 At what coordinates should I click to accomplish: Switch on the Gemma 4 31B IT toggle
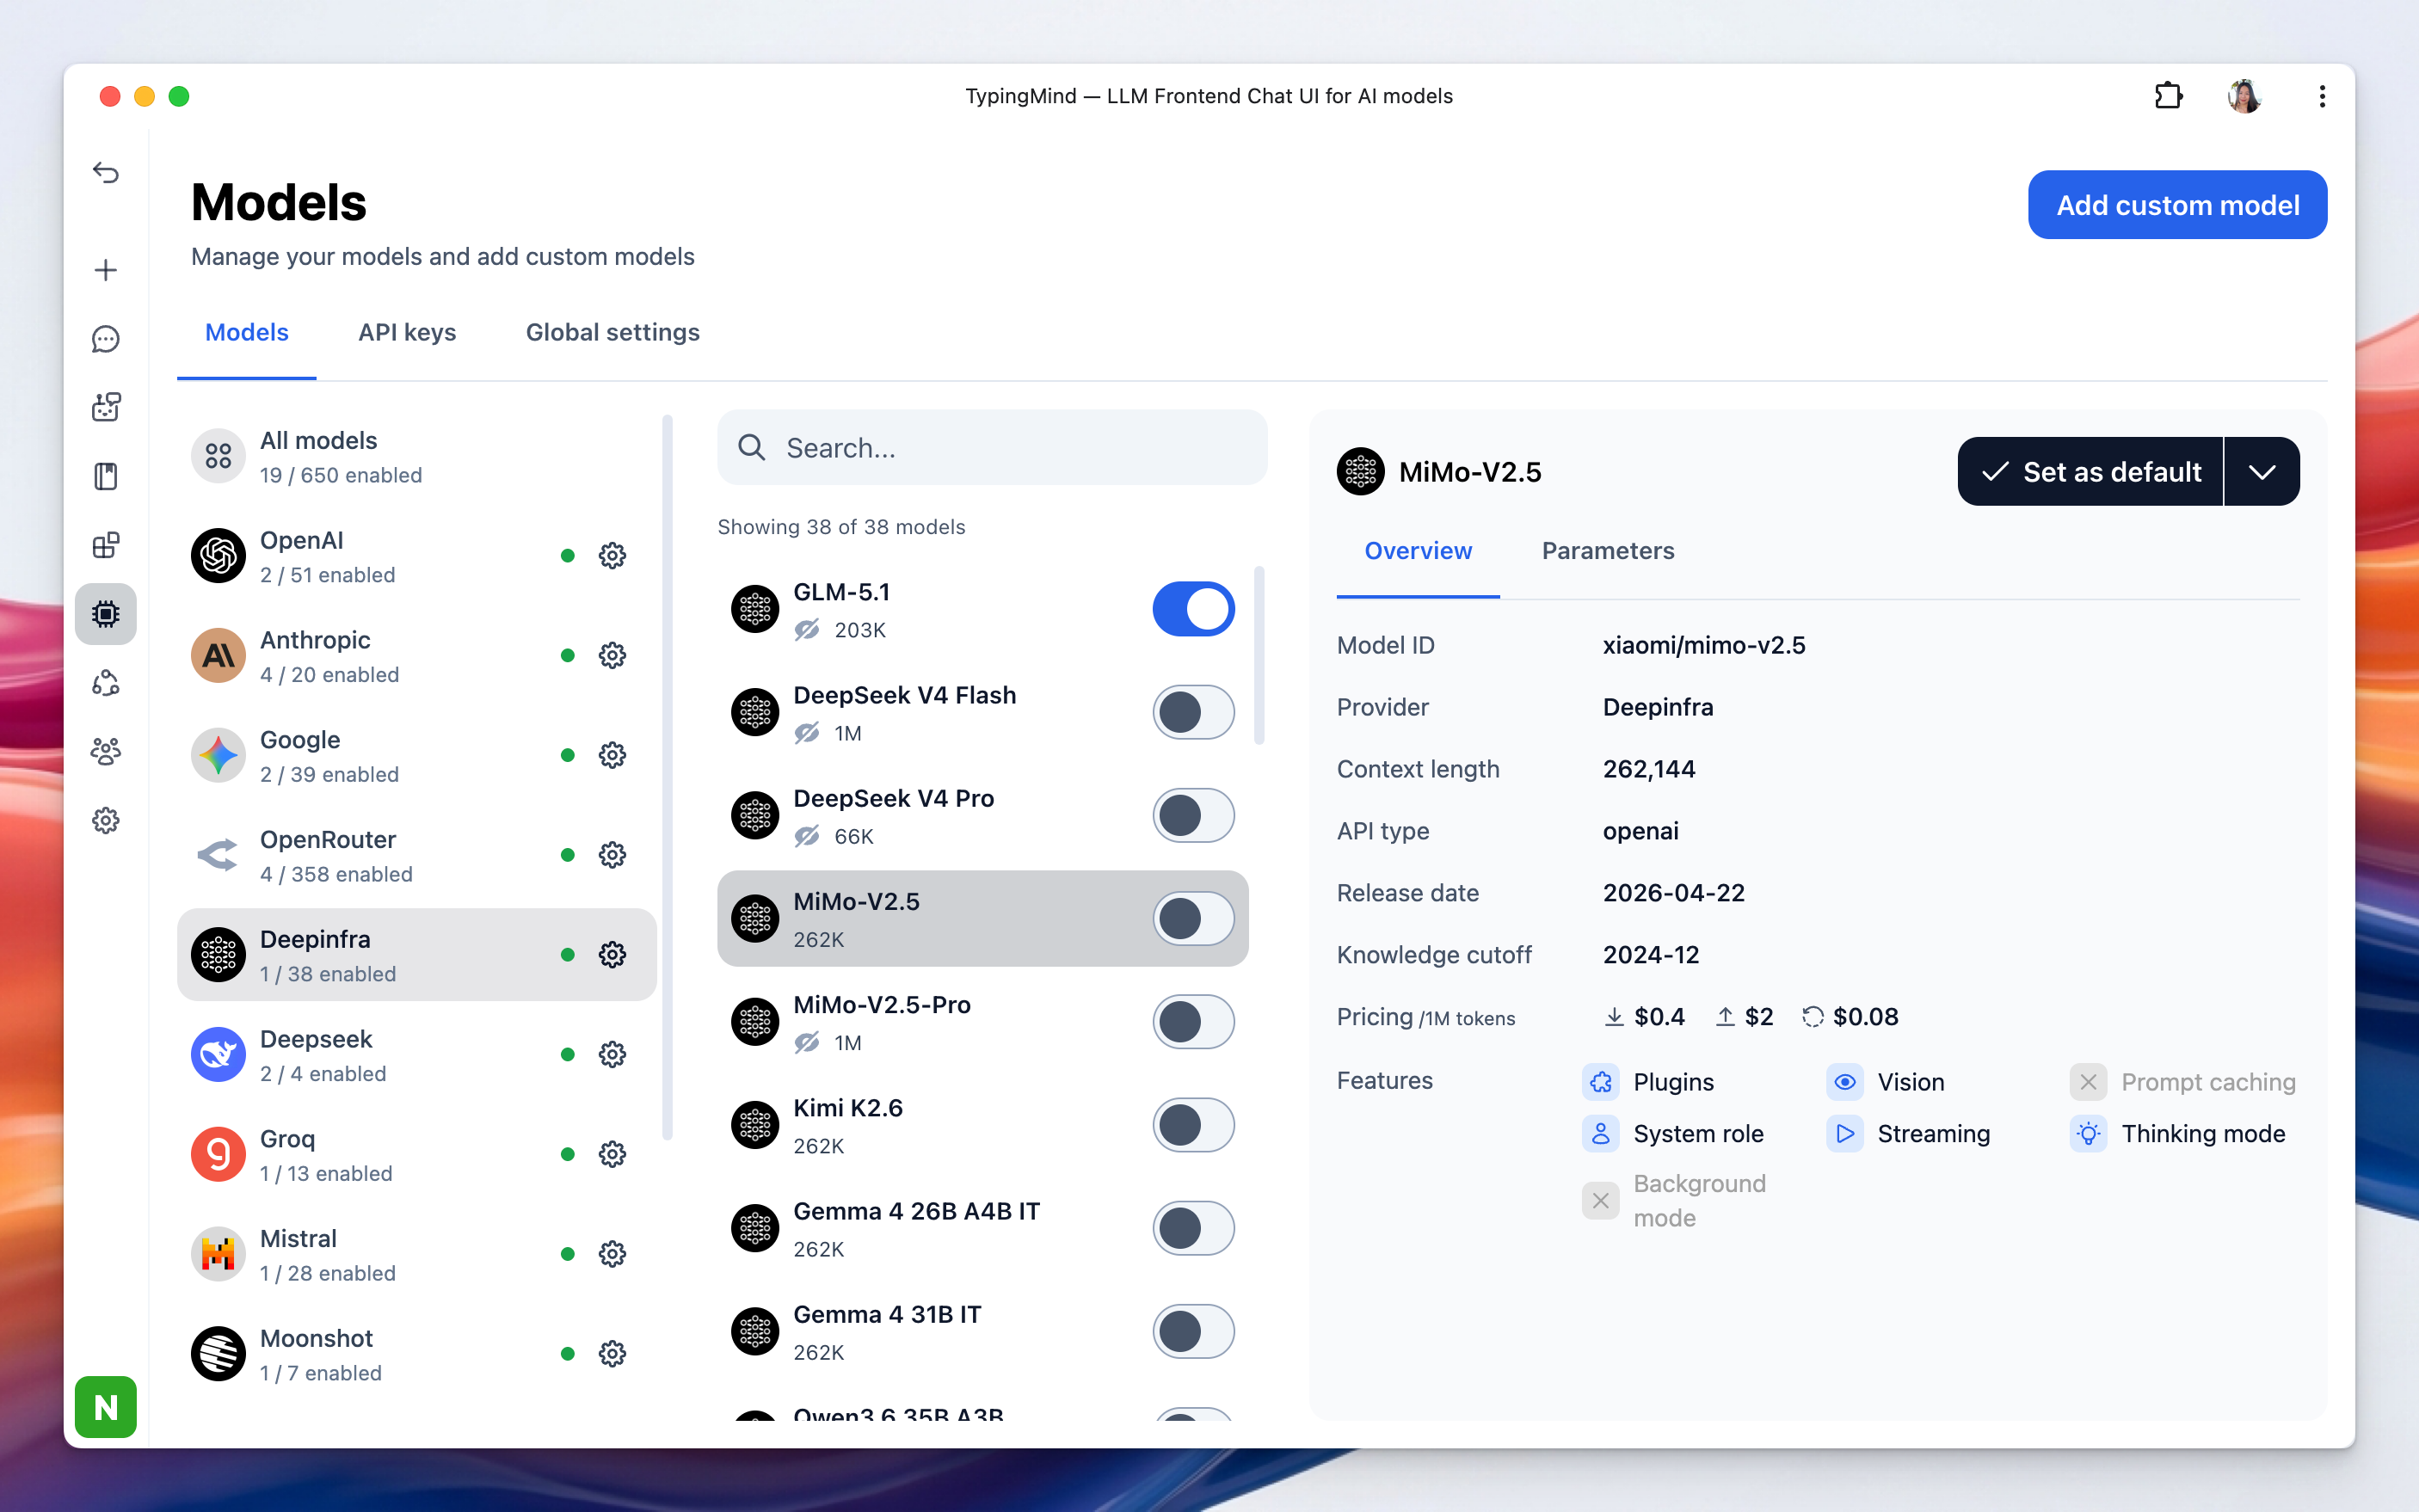tap(1194, 1331)
